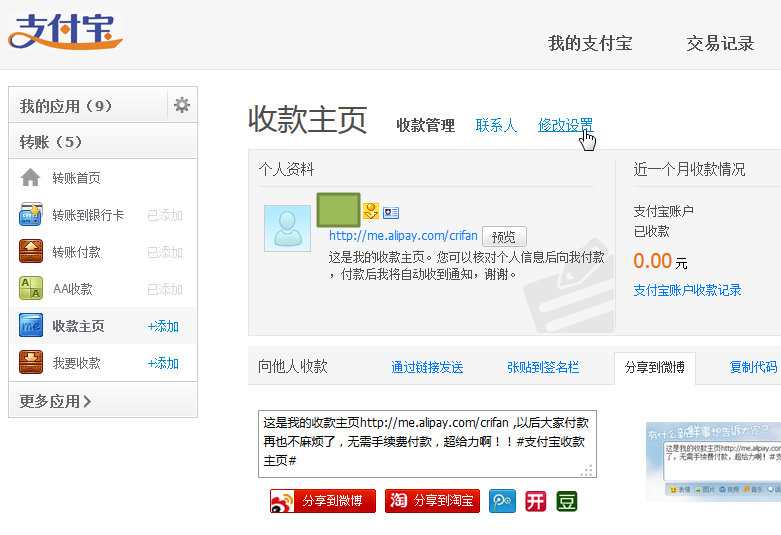
Task: Click 已添加 beside 转账到银行卡
Action: pos(165,215)
